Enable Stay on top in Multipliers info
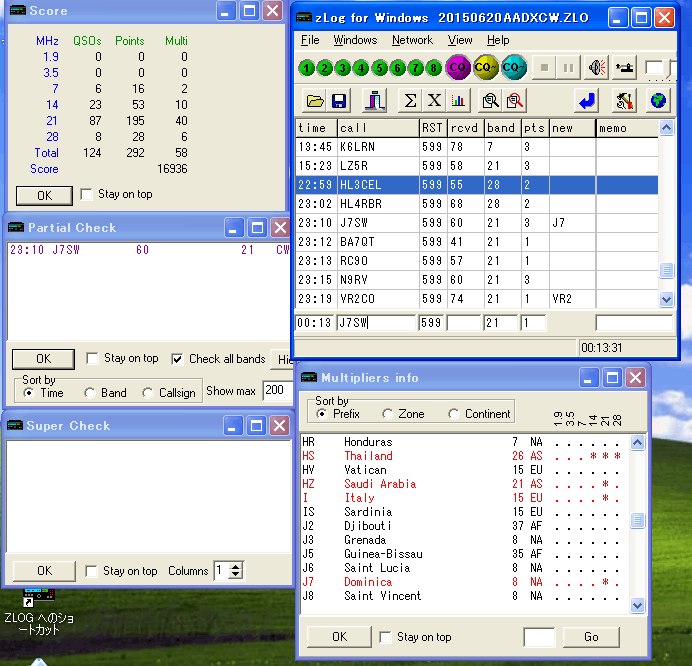Screen dimensions: 692x666 pyautogui.click(x=385, y=637)
